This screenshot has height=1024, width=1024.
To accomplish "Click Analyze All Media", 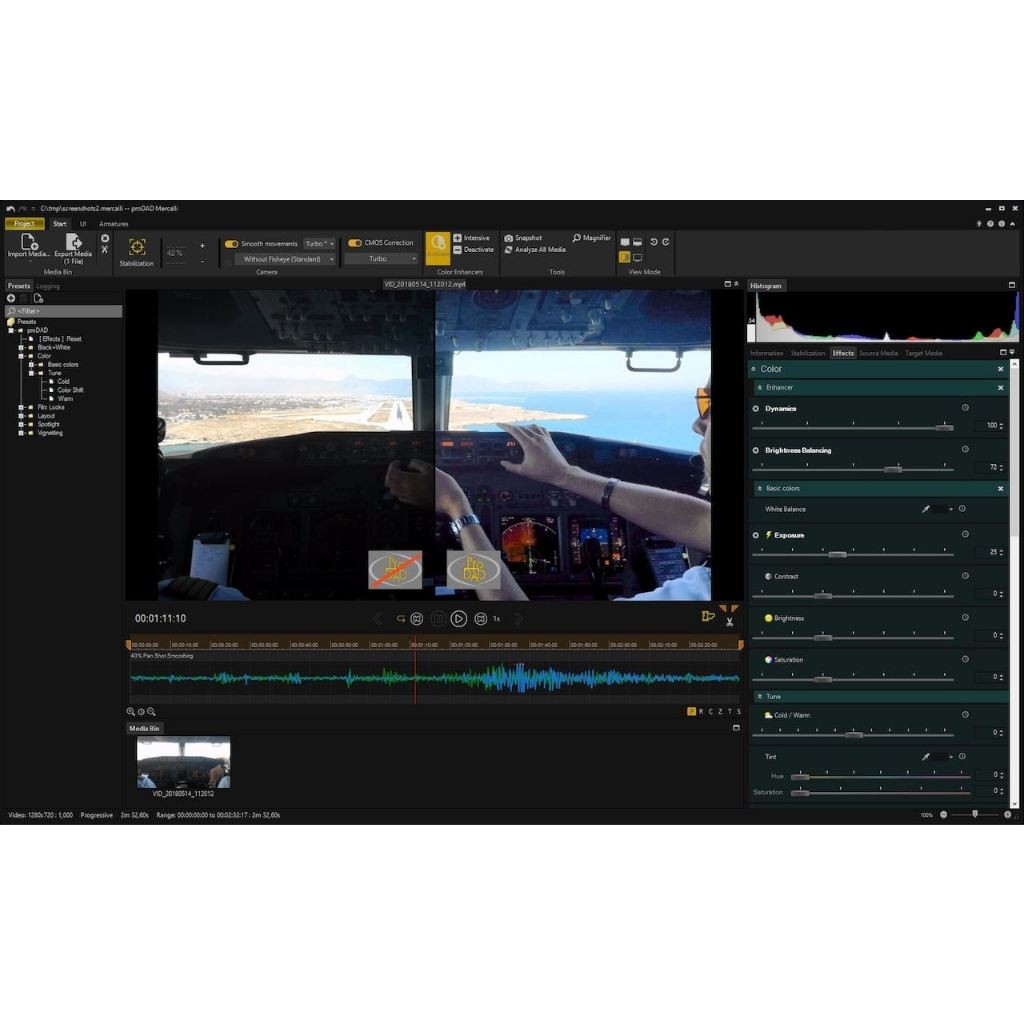I will tap(536, 250).
